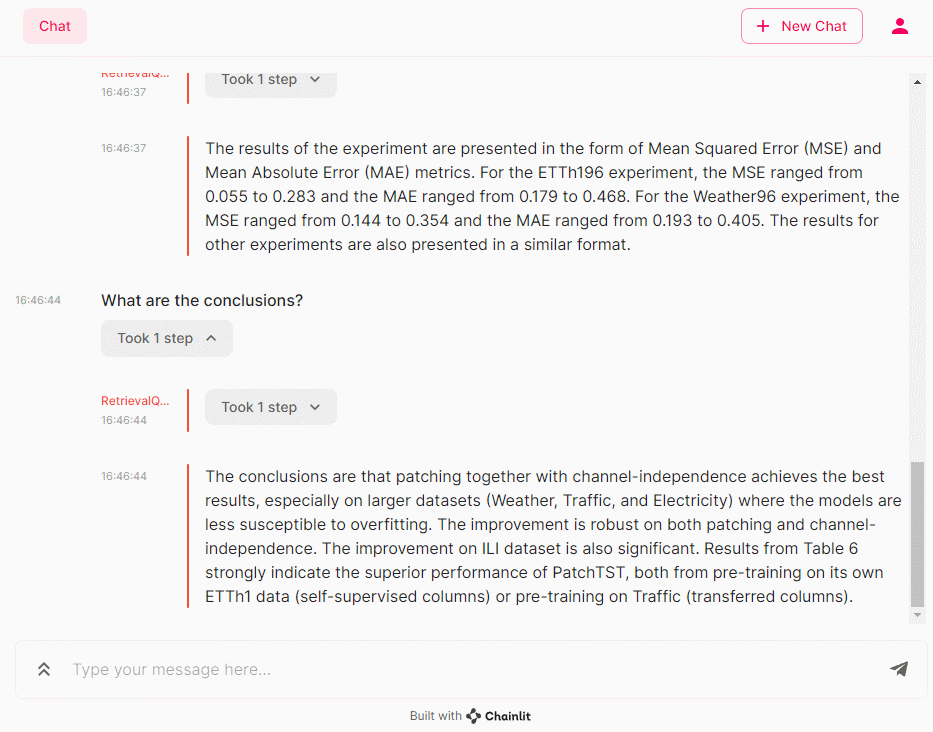The image size is (933, 732).
Task: Click the plus icon in New Chat
Action: (763, 27)
